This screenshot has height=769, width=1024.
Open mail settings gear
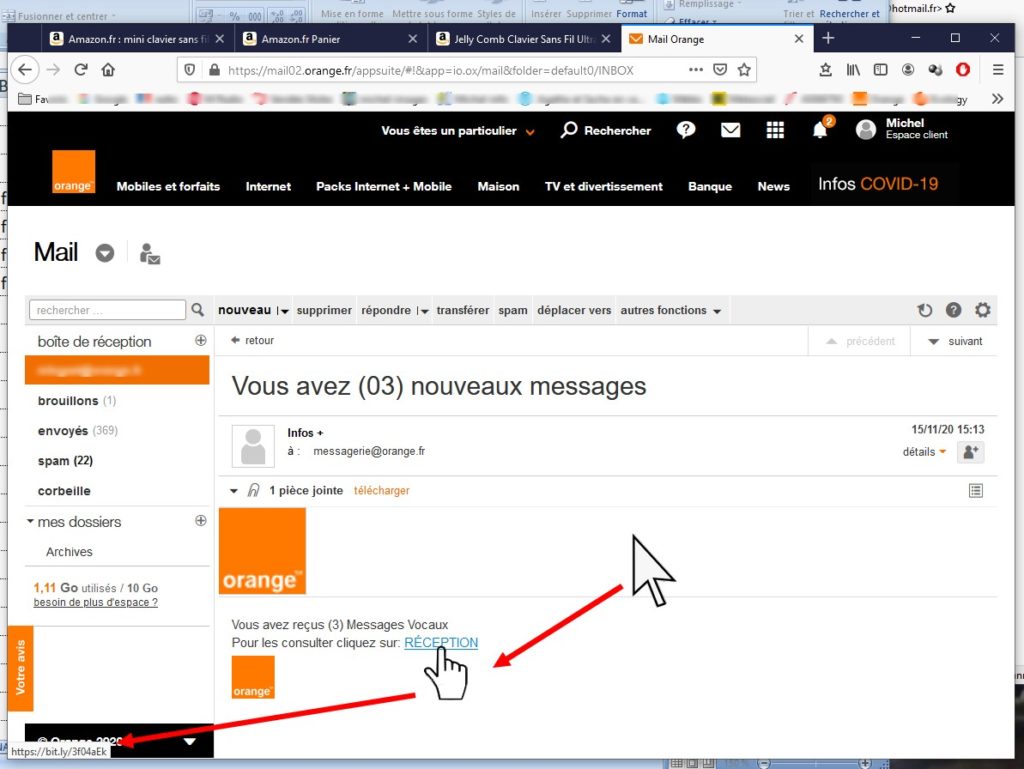tap(982, 310)
